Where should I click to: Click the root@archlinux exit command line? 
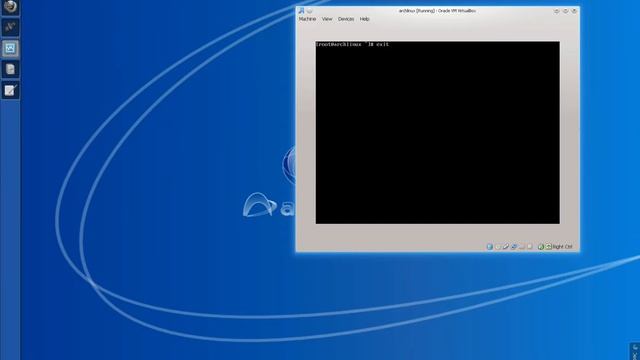click(353, 44)
